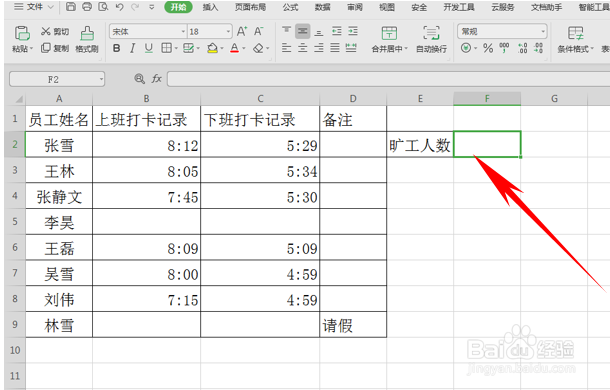Click the increase decimal places icon
The image size is (610, 390).
pos(522,48)
